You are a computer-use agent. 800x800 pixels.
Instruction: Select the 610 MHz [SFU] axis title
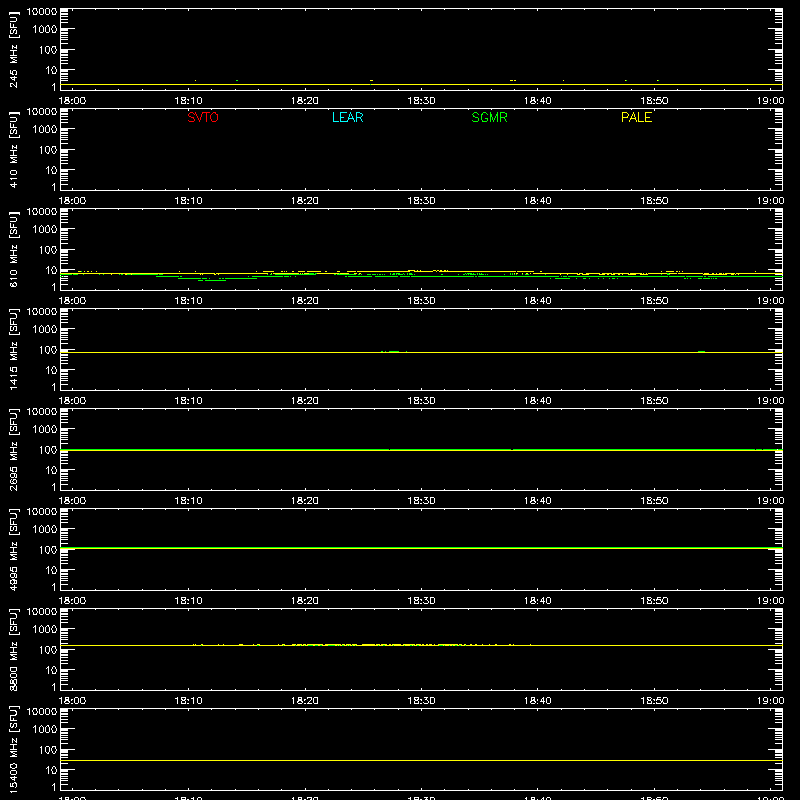tap(13, 250)
